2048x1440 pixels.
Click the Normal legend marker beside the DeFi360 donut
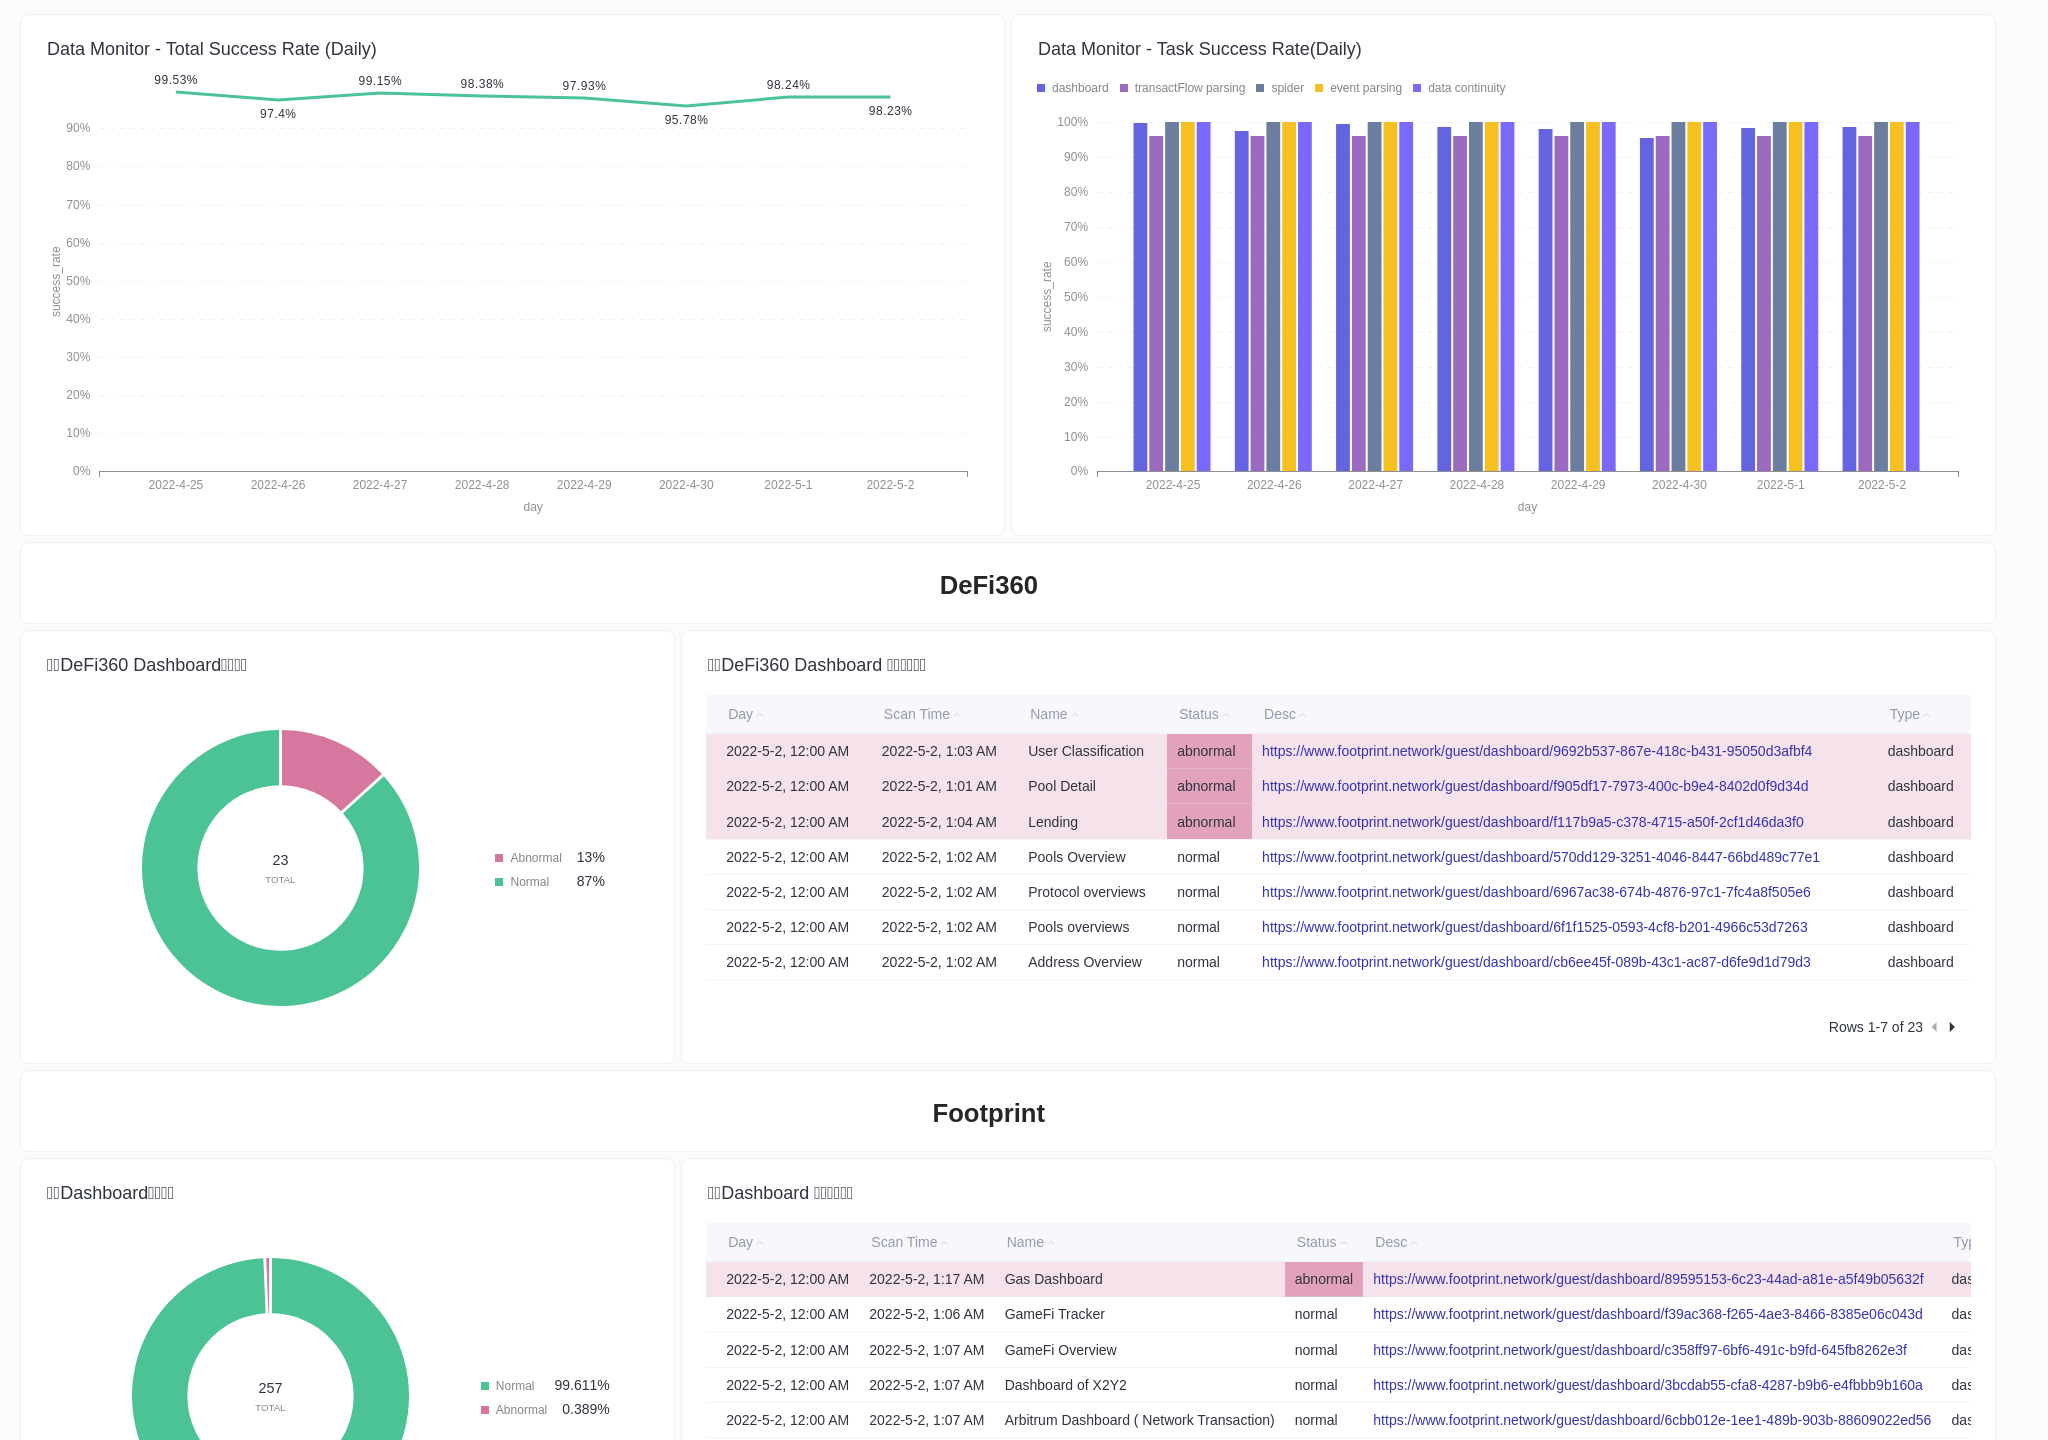[x=498, y=881]
